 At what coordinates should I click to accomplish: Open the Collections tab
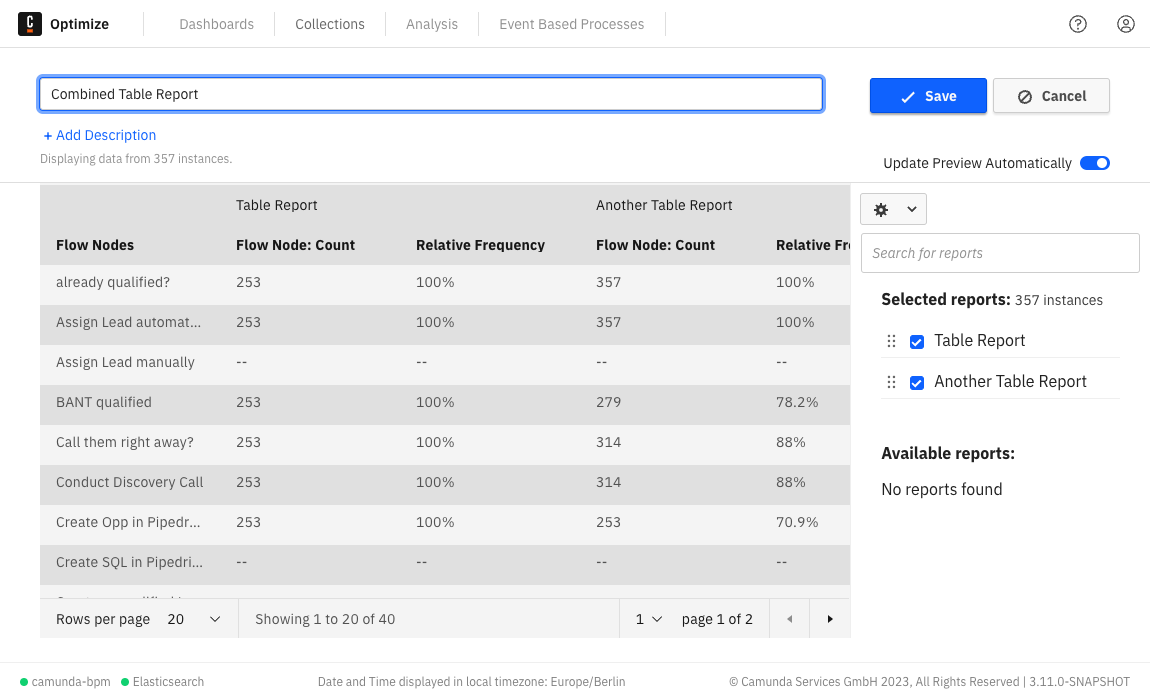330,24
